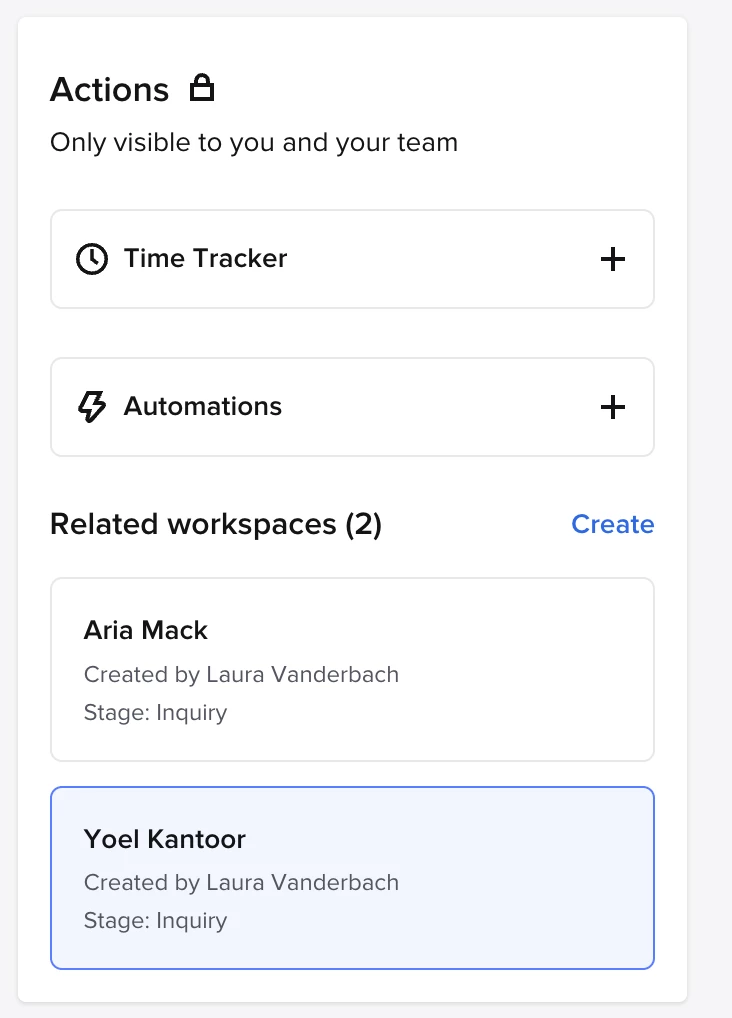The image size is (732, 1018).
Task: Click 'Created by Laura Vanderbach' under Aria Mack
Action: (241, 675)
